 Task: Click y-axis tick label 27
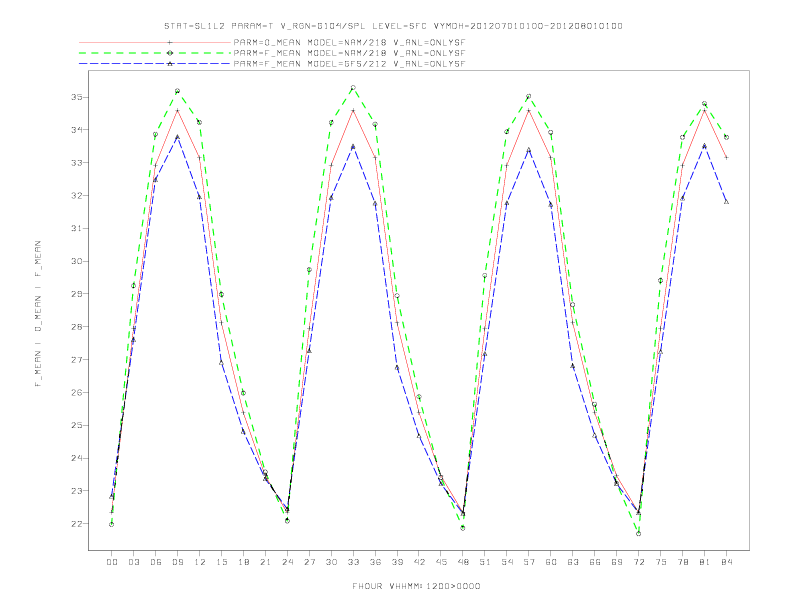pyautogui.click(x=77, y=360)
